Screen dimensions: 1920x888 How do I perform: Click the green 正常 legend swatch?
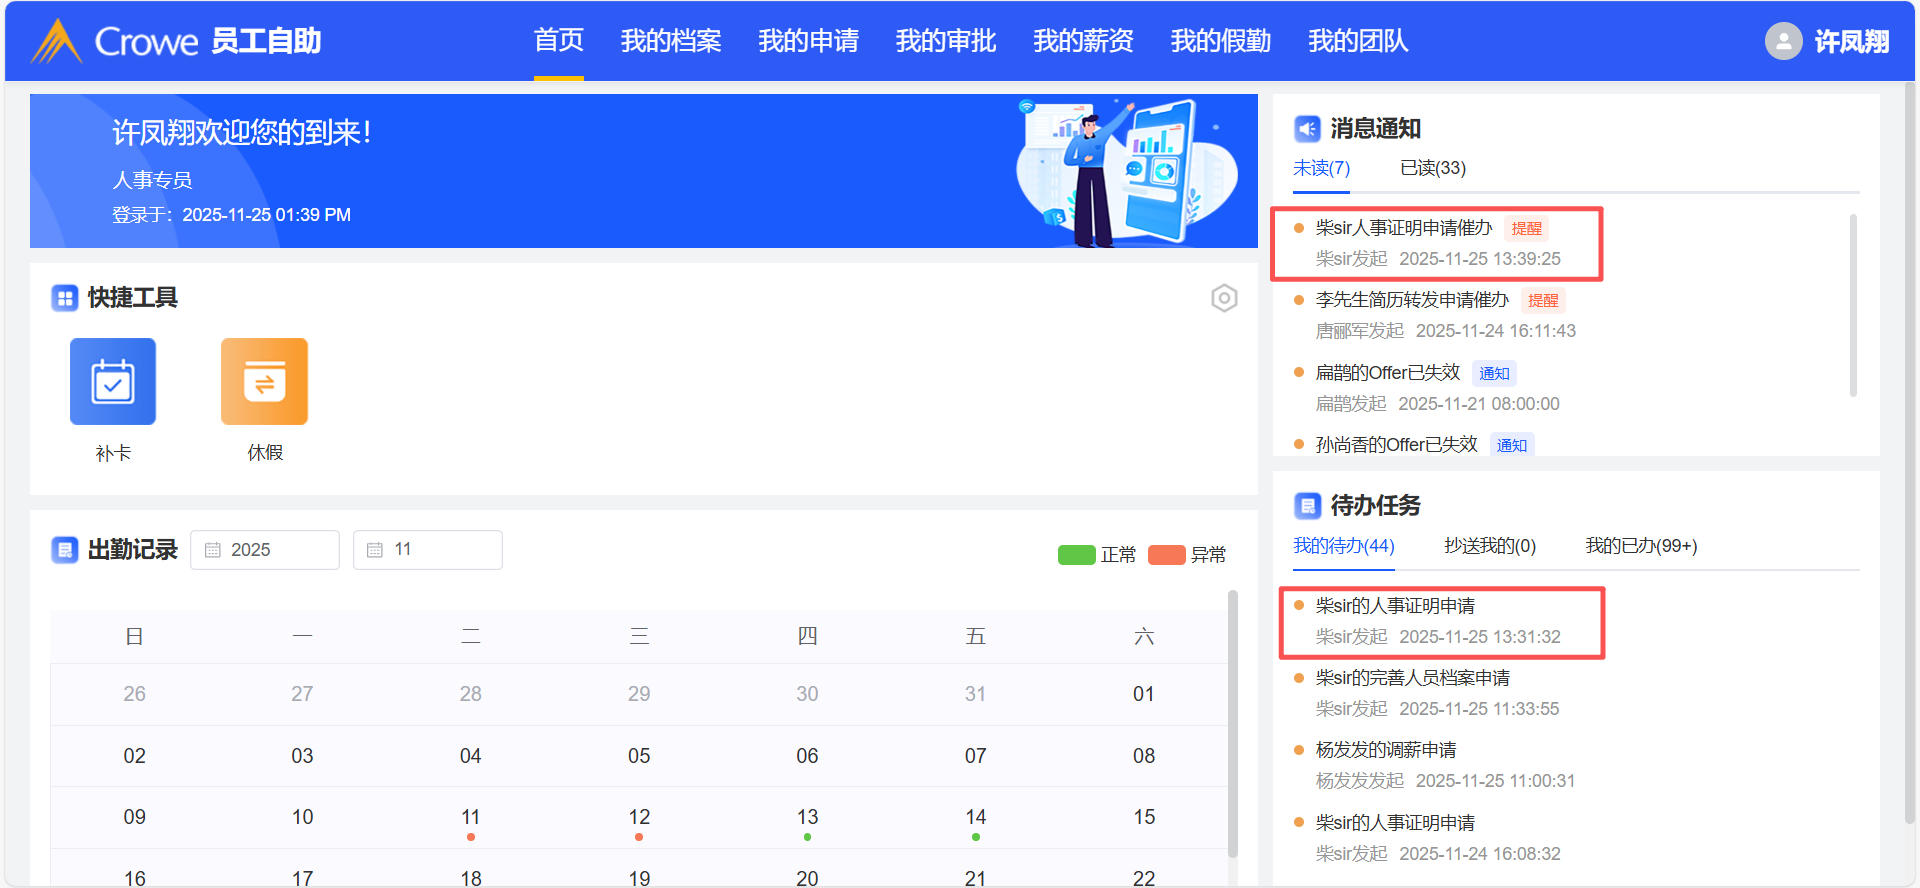(1076, 555)
